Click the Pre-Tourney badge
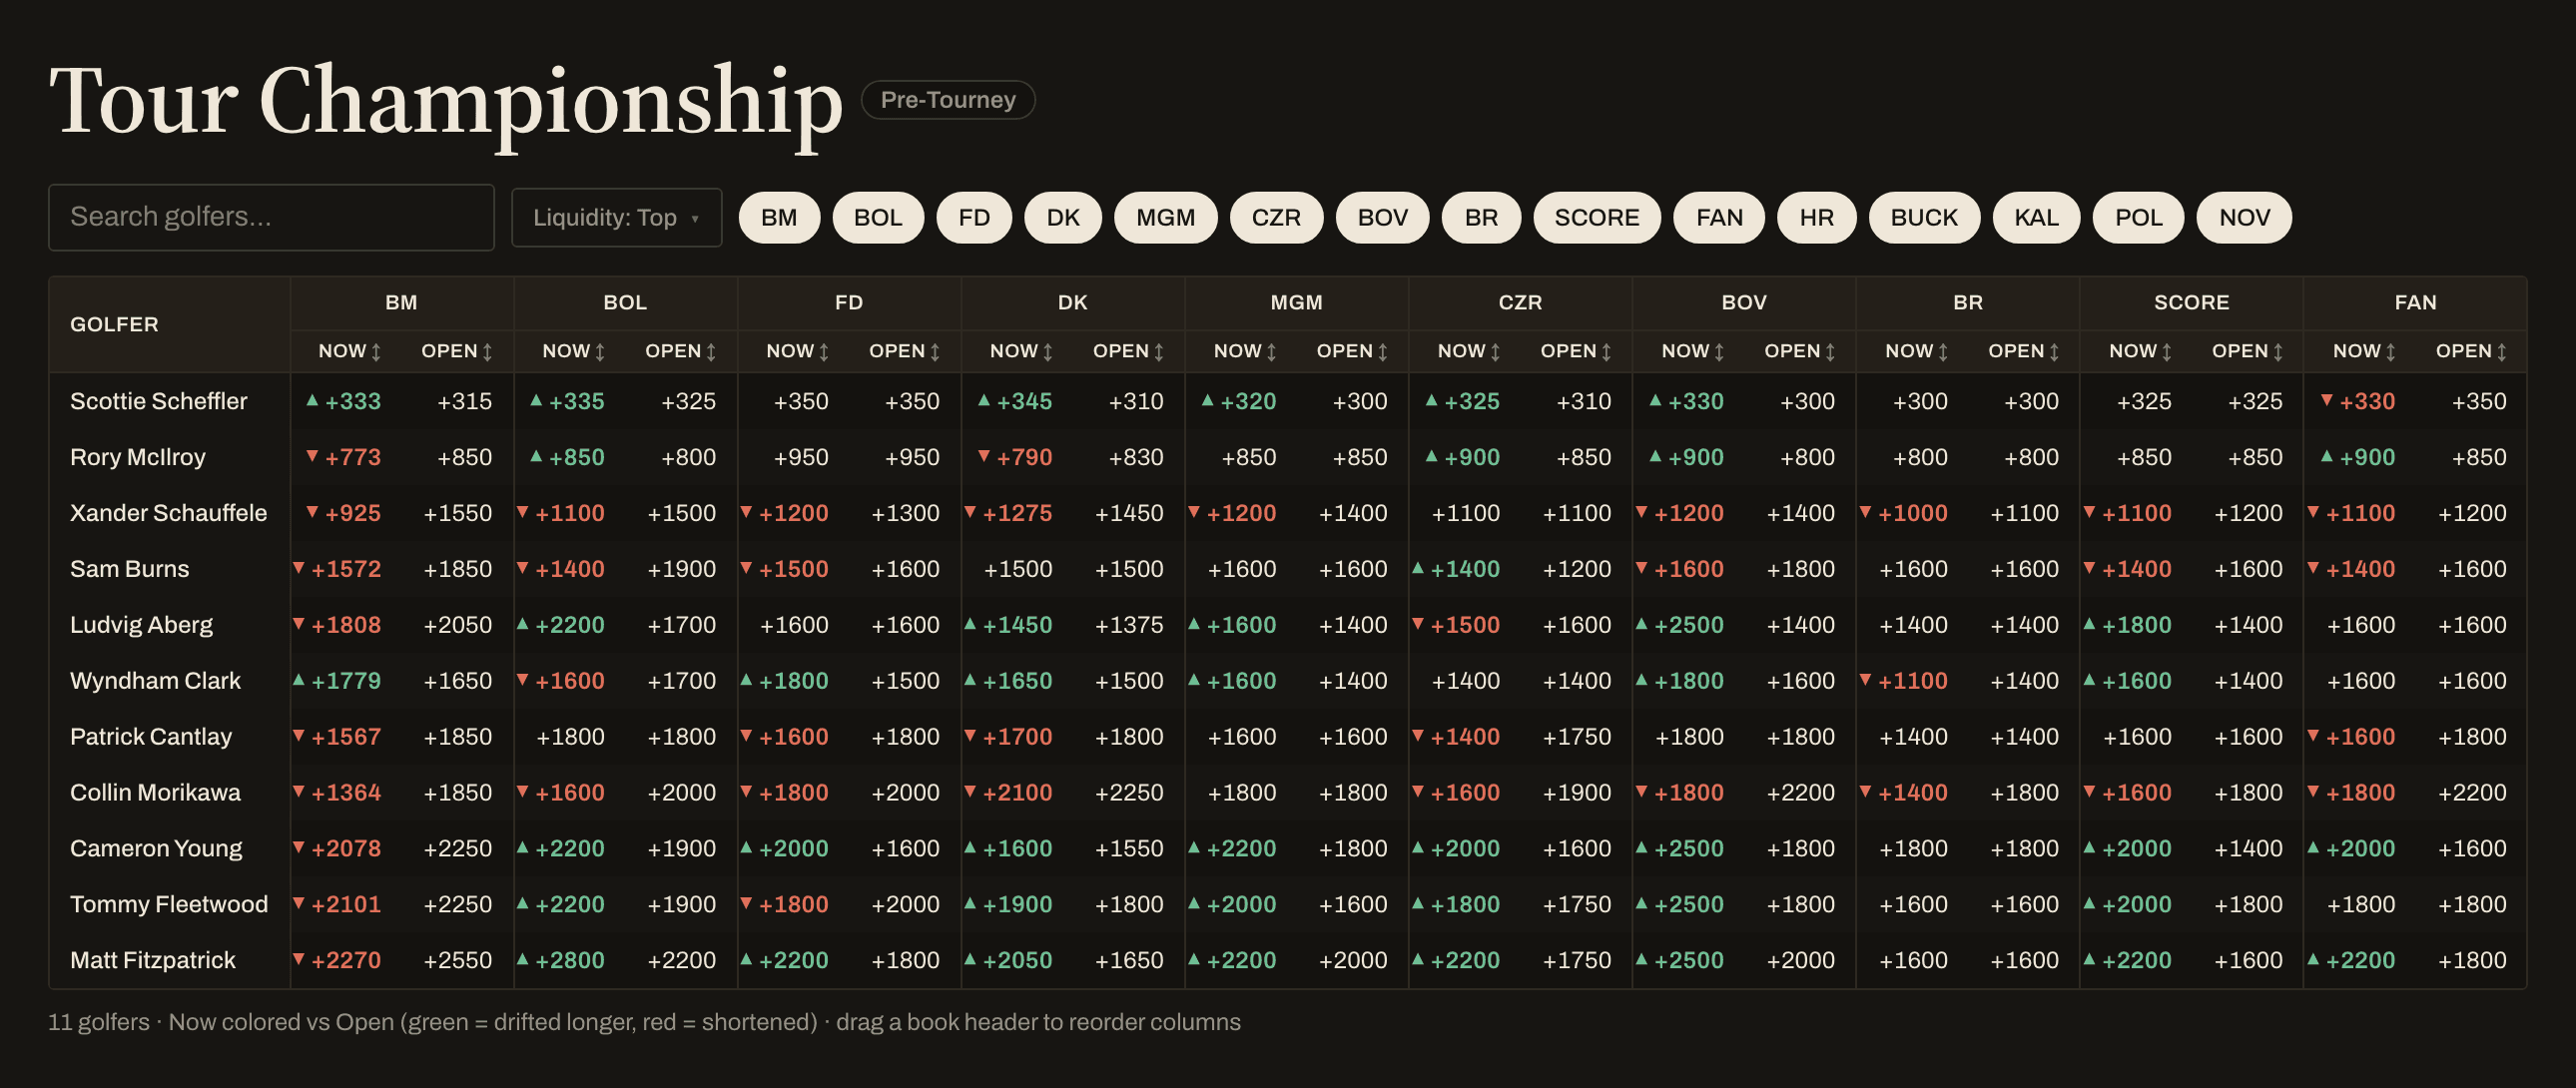This screenshot has height=1088, width=2576. tap(948, 100)
